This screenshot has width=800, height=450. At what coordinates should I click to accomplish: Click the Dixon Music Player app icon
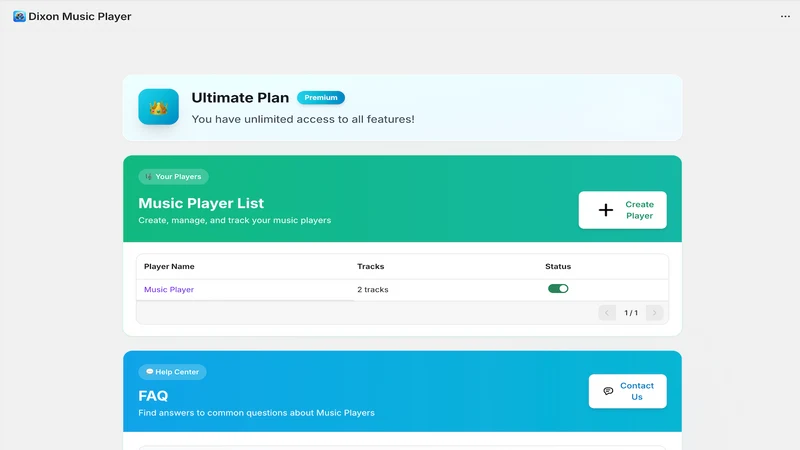pos(19,16)
